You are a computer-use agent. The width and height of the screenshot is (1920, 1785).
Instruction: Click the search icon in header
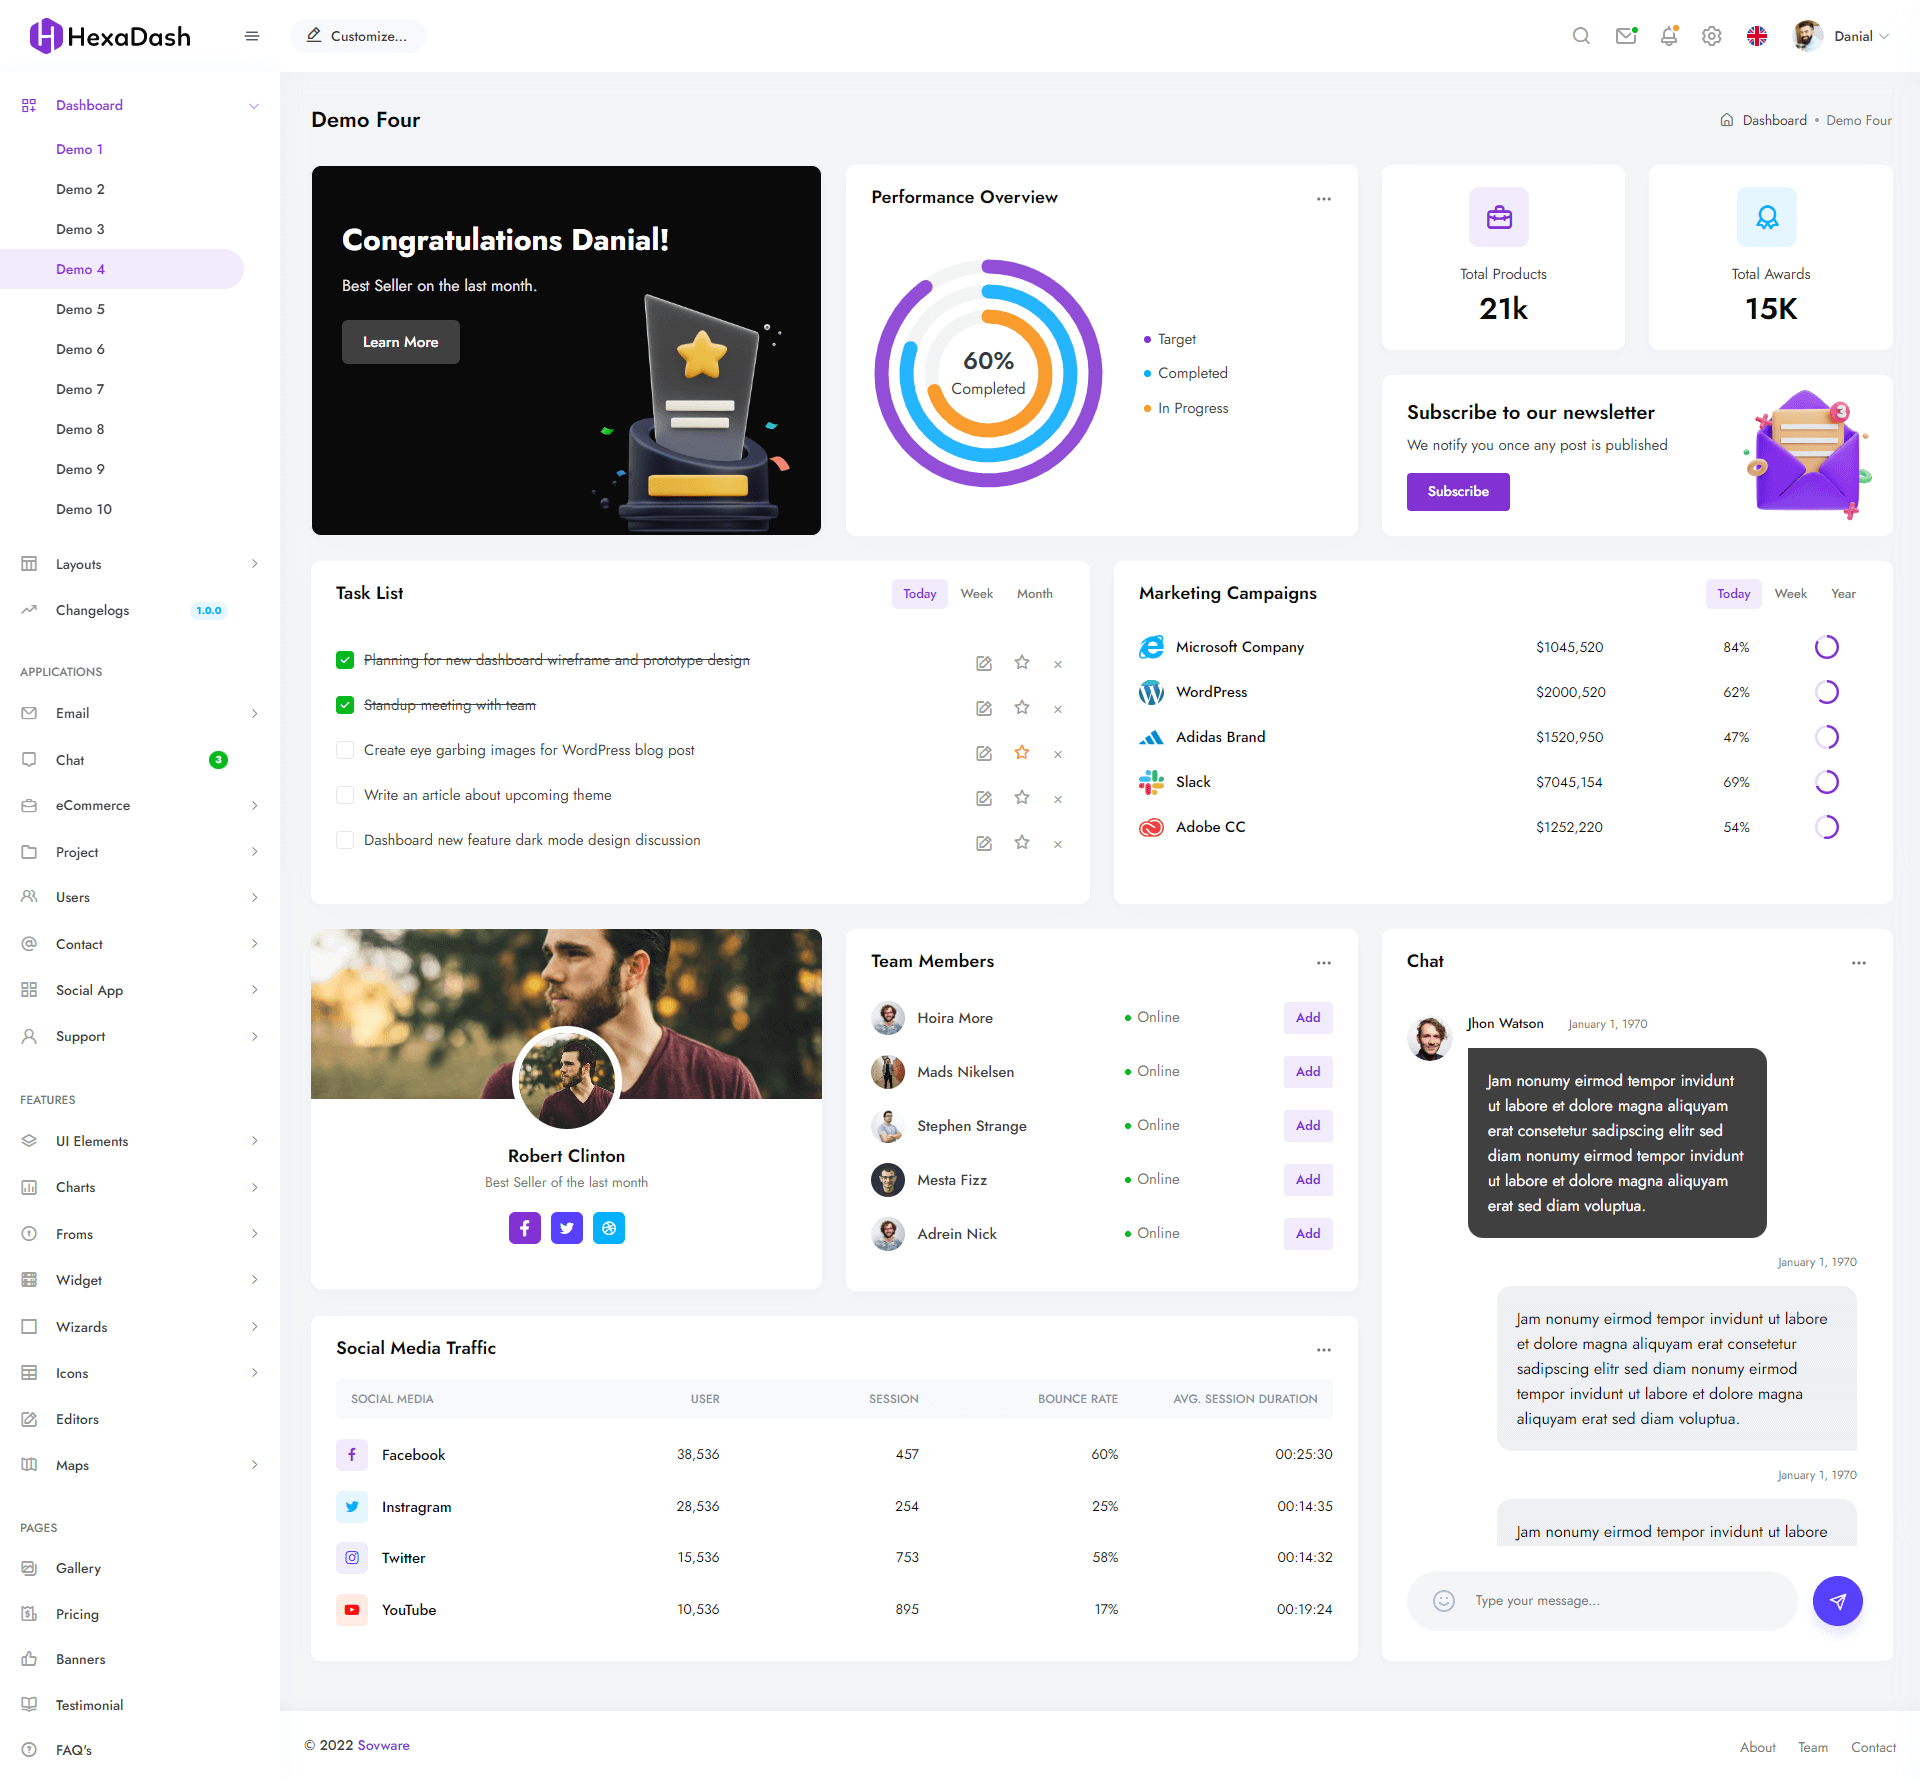[1581, 36]
